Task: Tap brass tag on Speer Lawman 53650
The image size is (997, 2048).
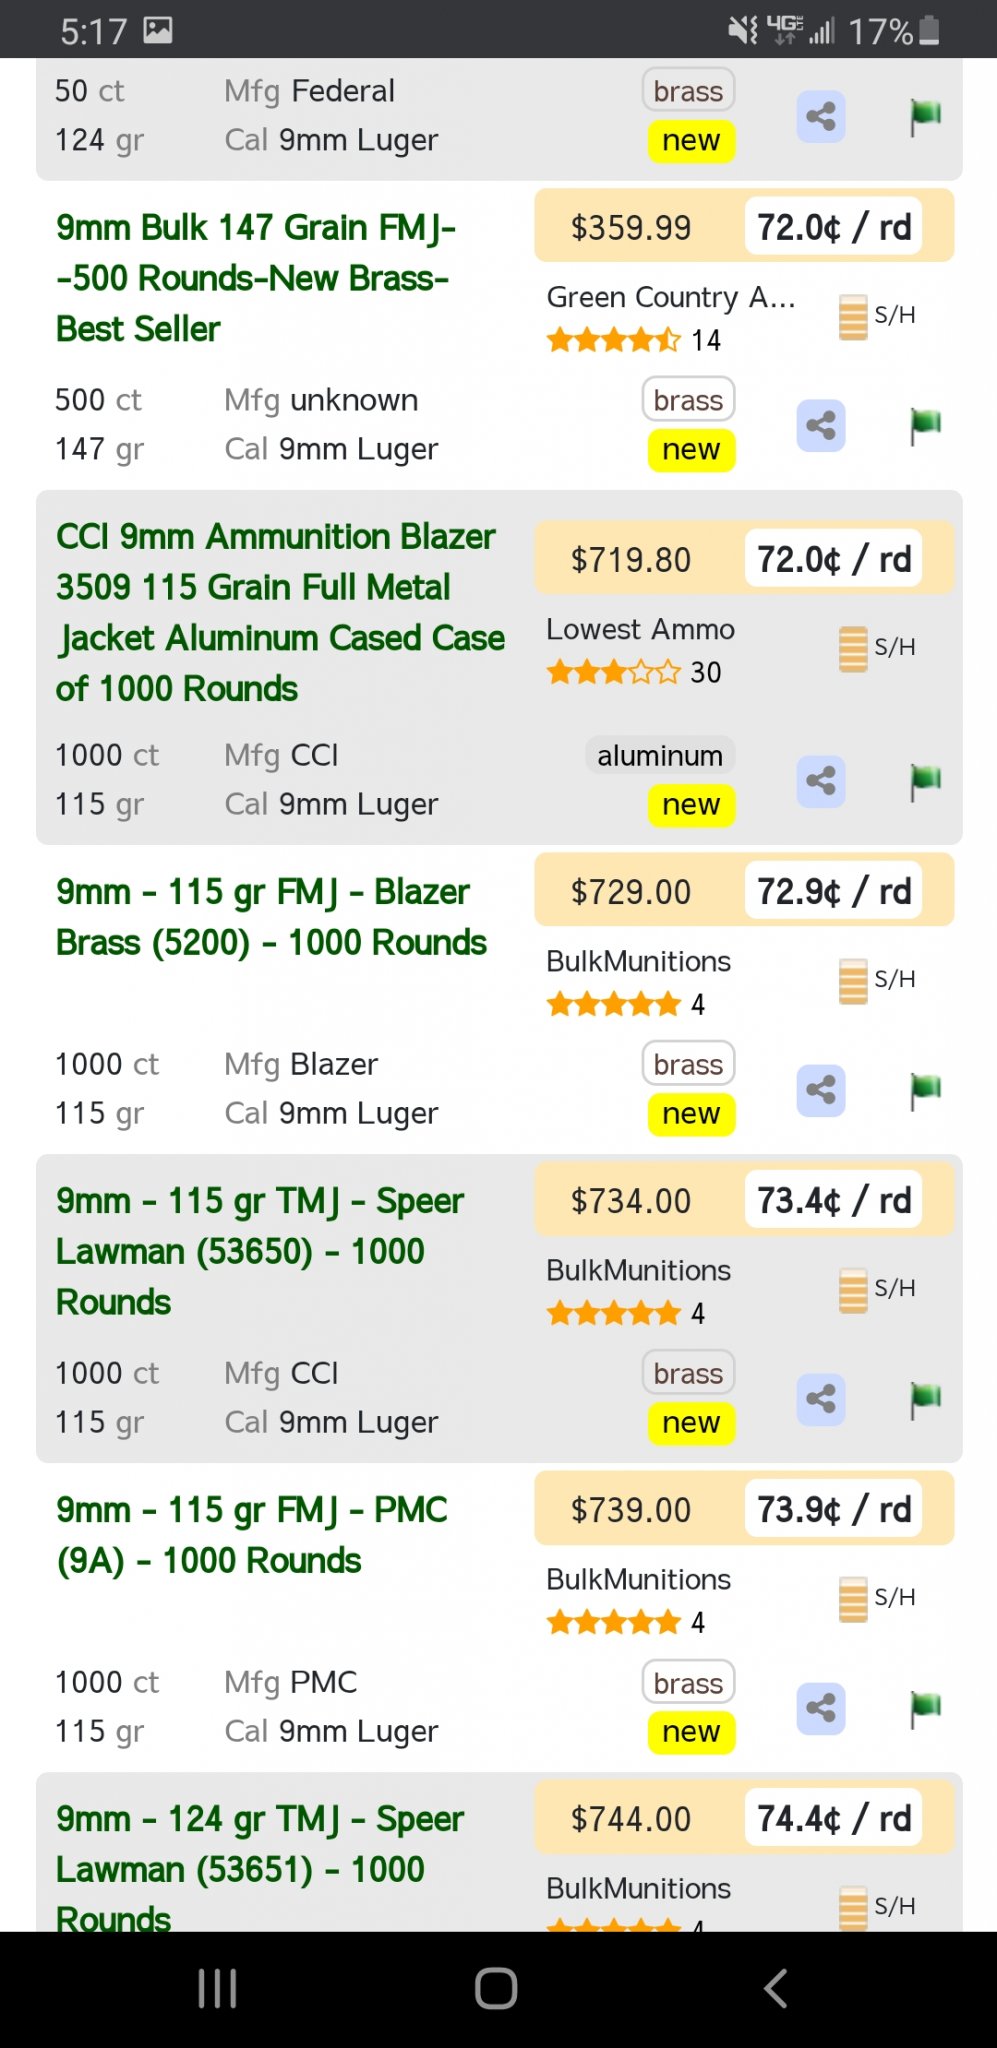Action: [688, 1373]
